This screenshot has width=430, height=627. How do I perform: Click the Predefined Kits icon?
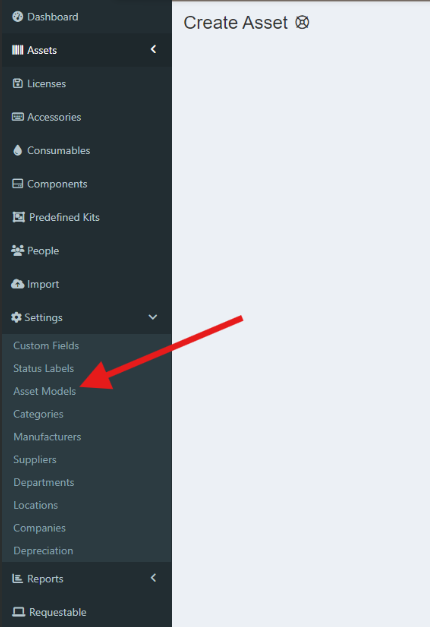18,217
